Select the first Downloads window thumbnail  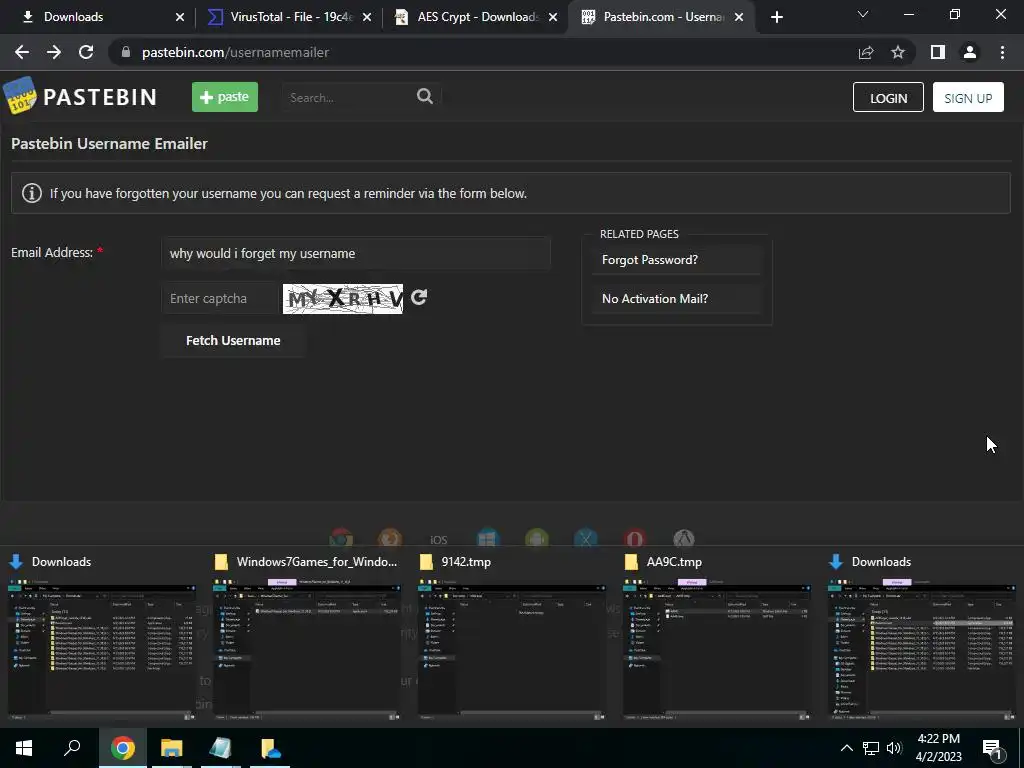coord(101,639)
